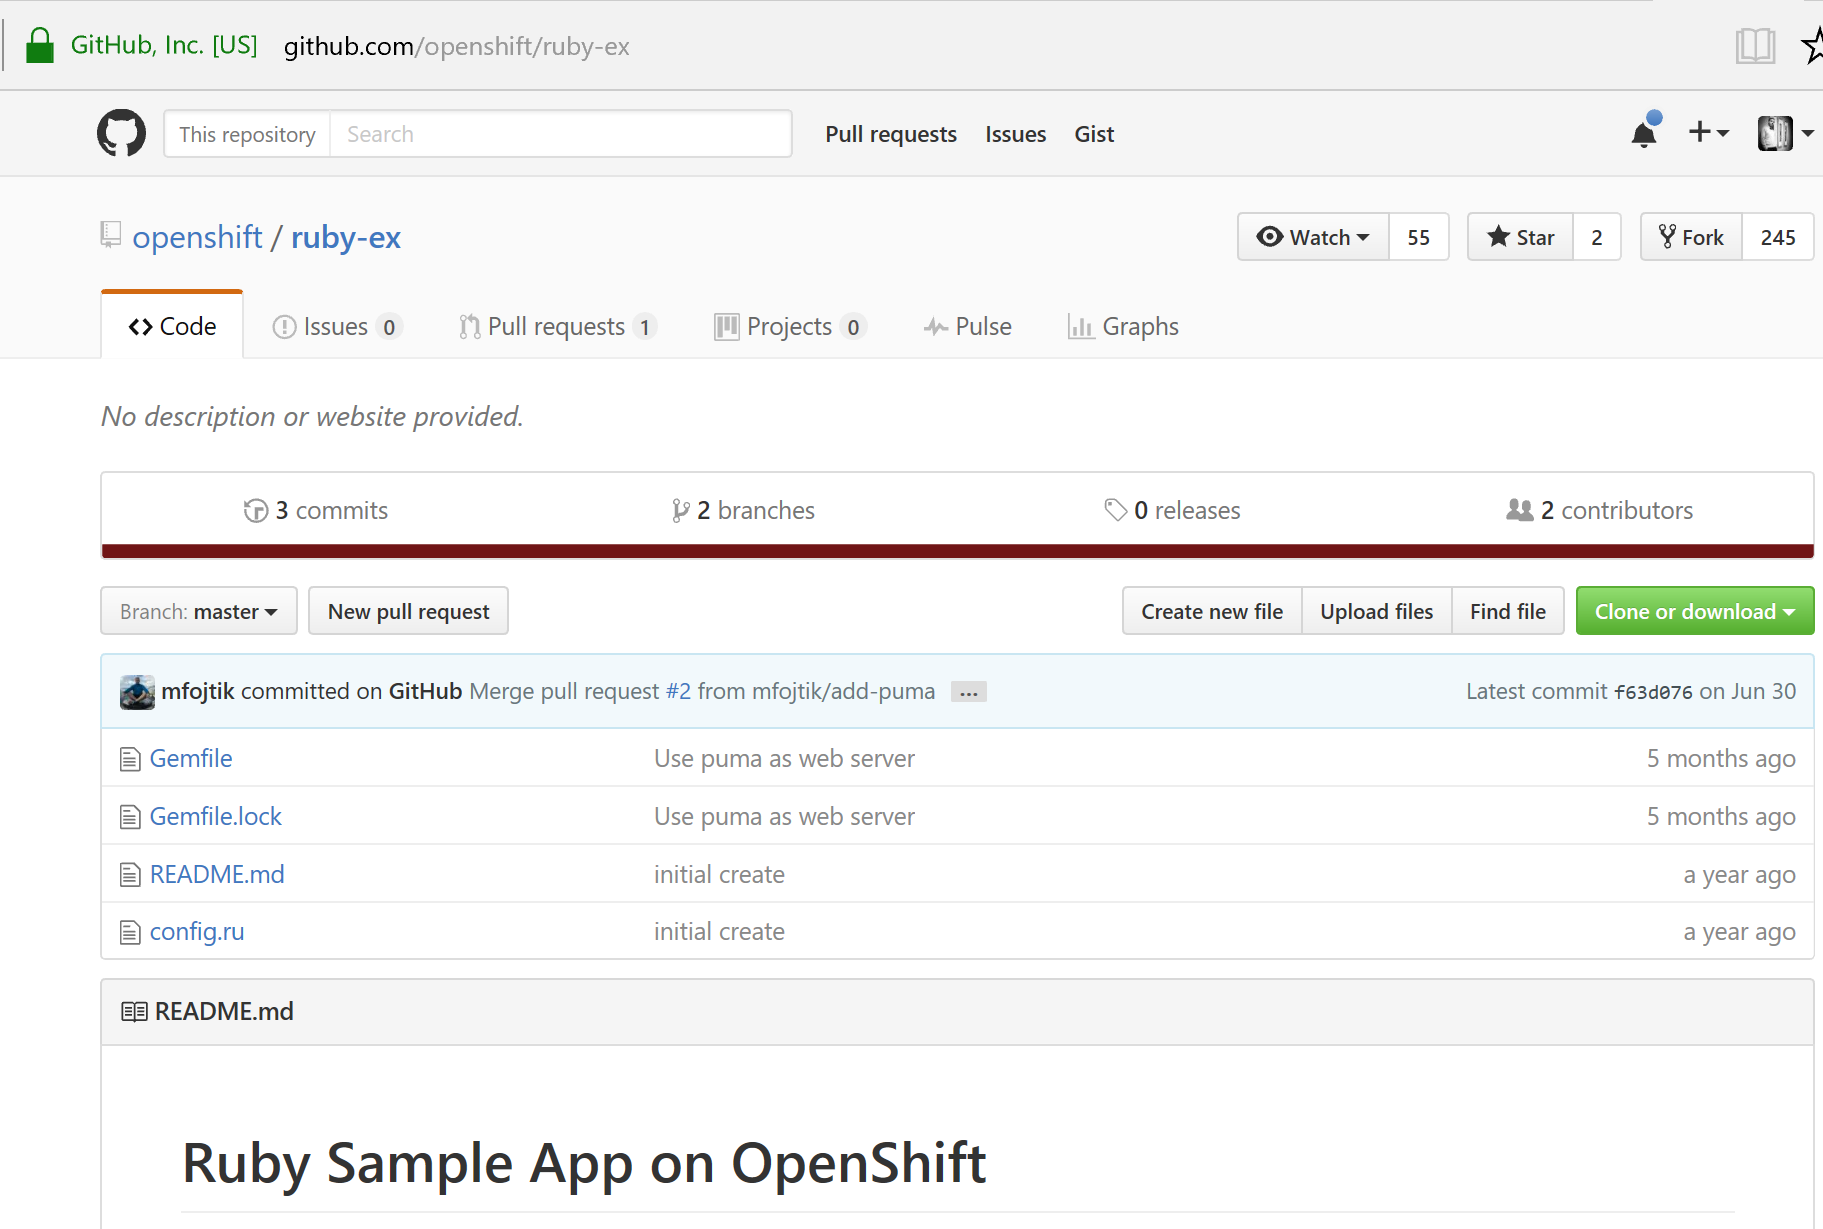Click the bookmark star in address bar

pos(1812,46)
